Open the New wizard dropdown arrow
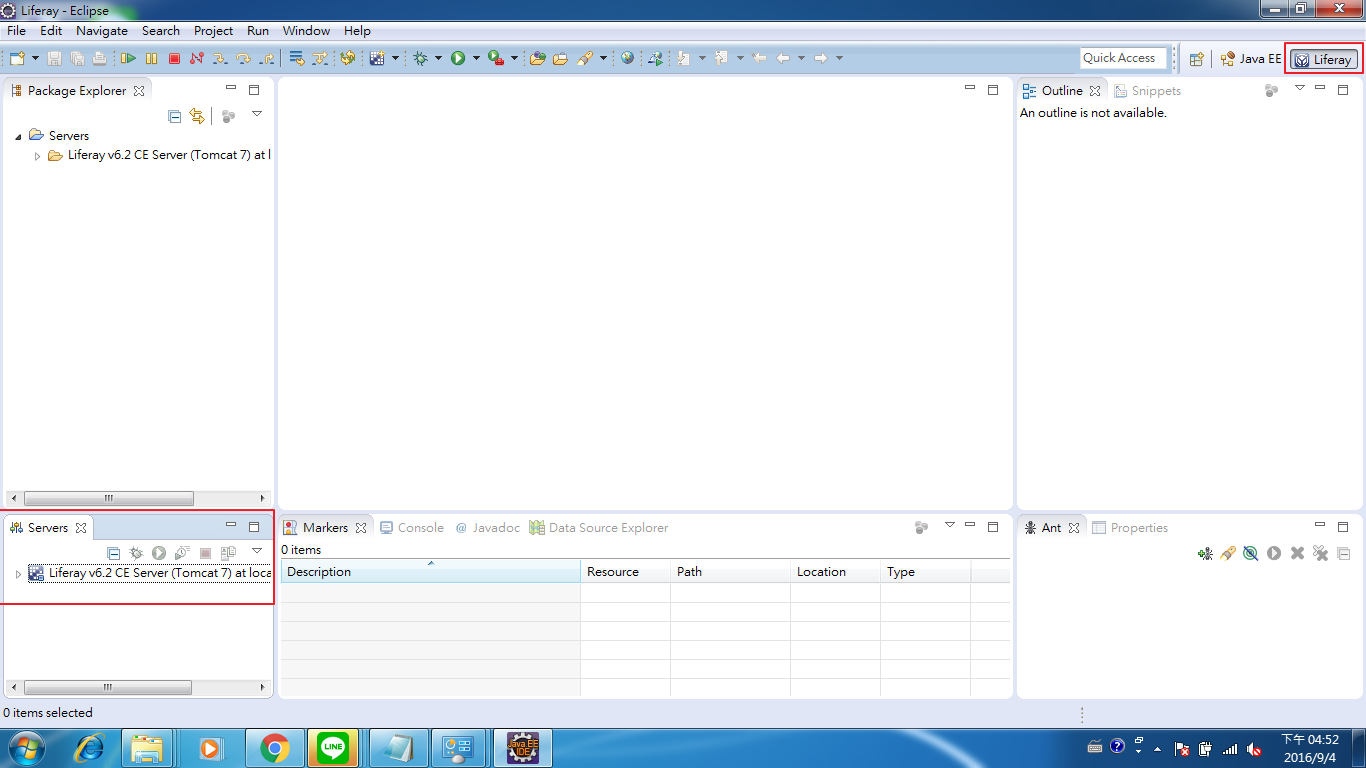 (35, 59)
